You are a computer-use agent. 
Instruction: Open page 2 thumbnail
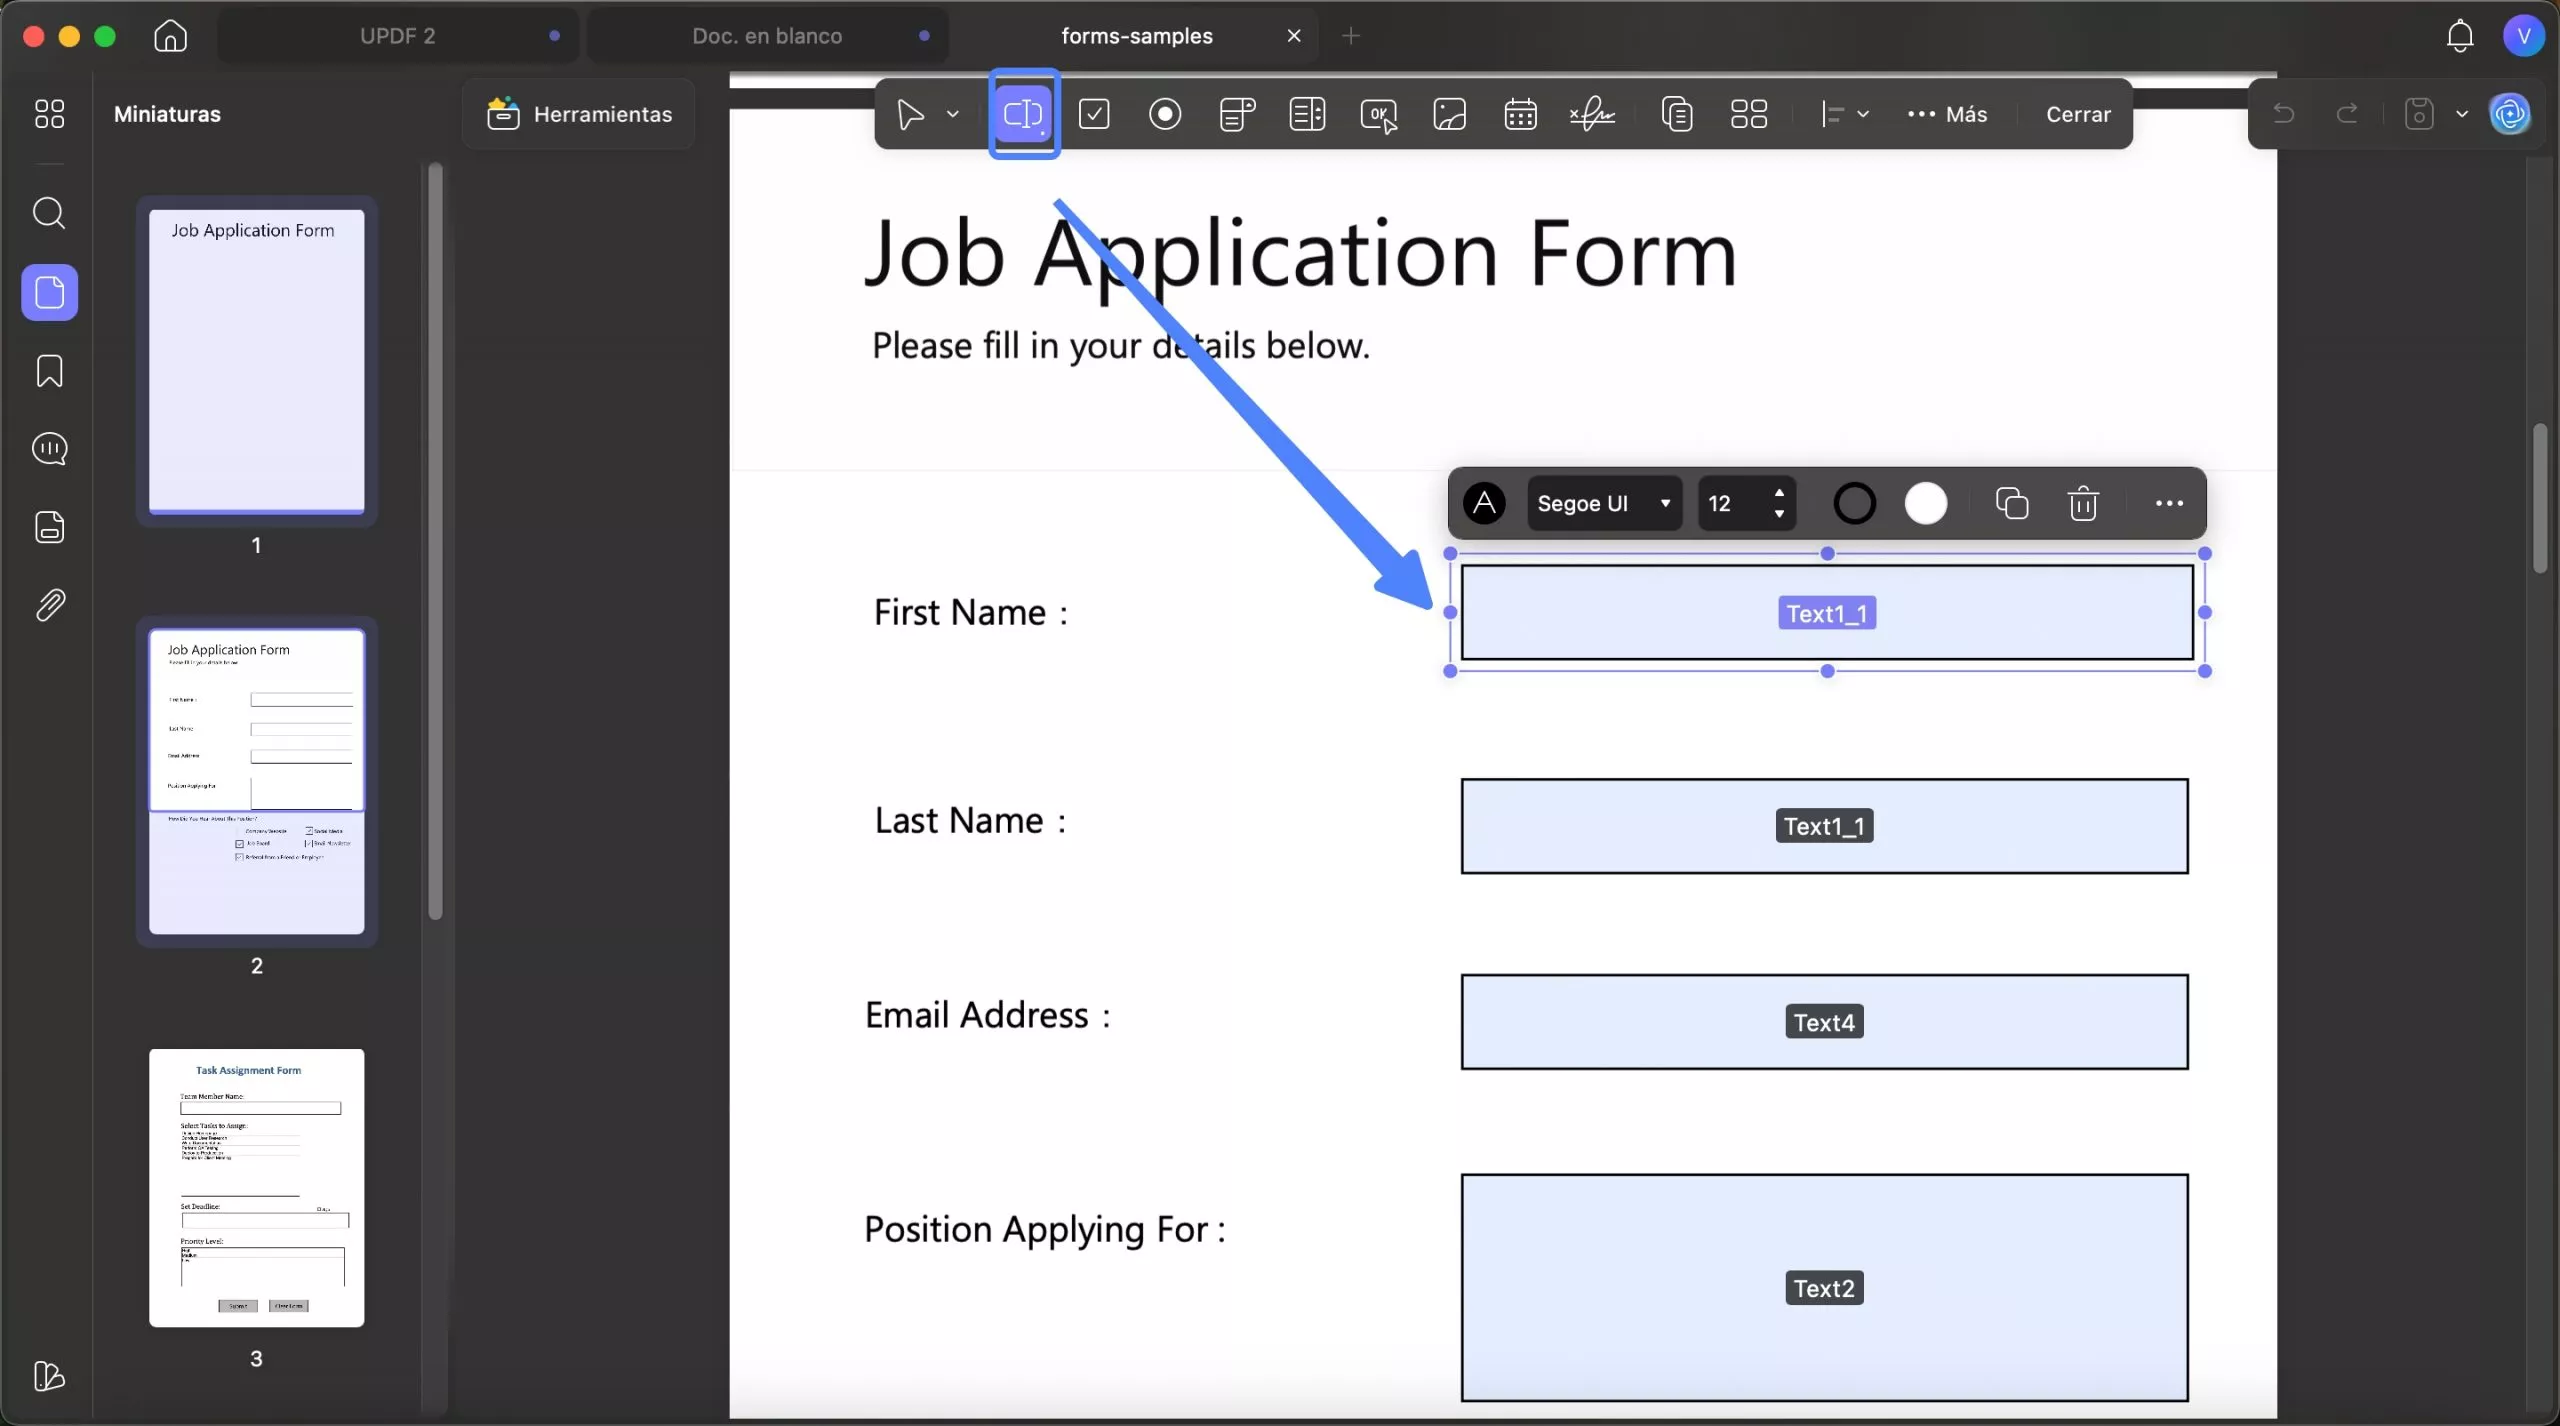257,781
